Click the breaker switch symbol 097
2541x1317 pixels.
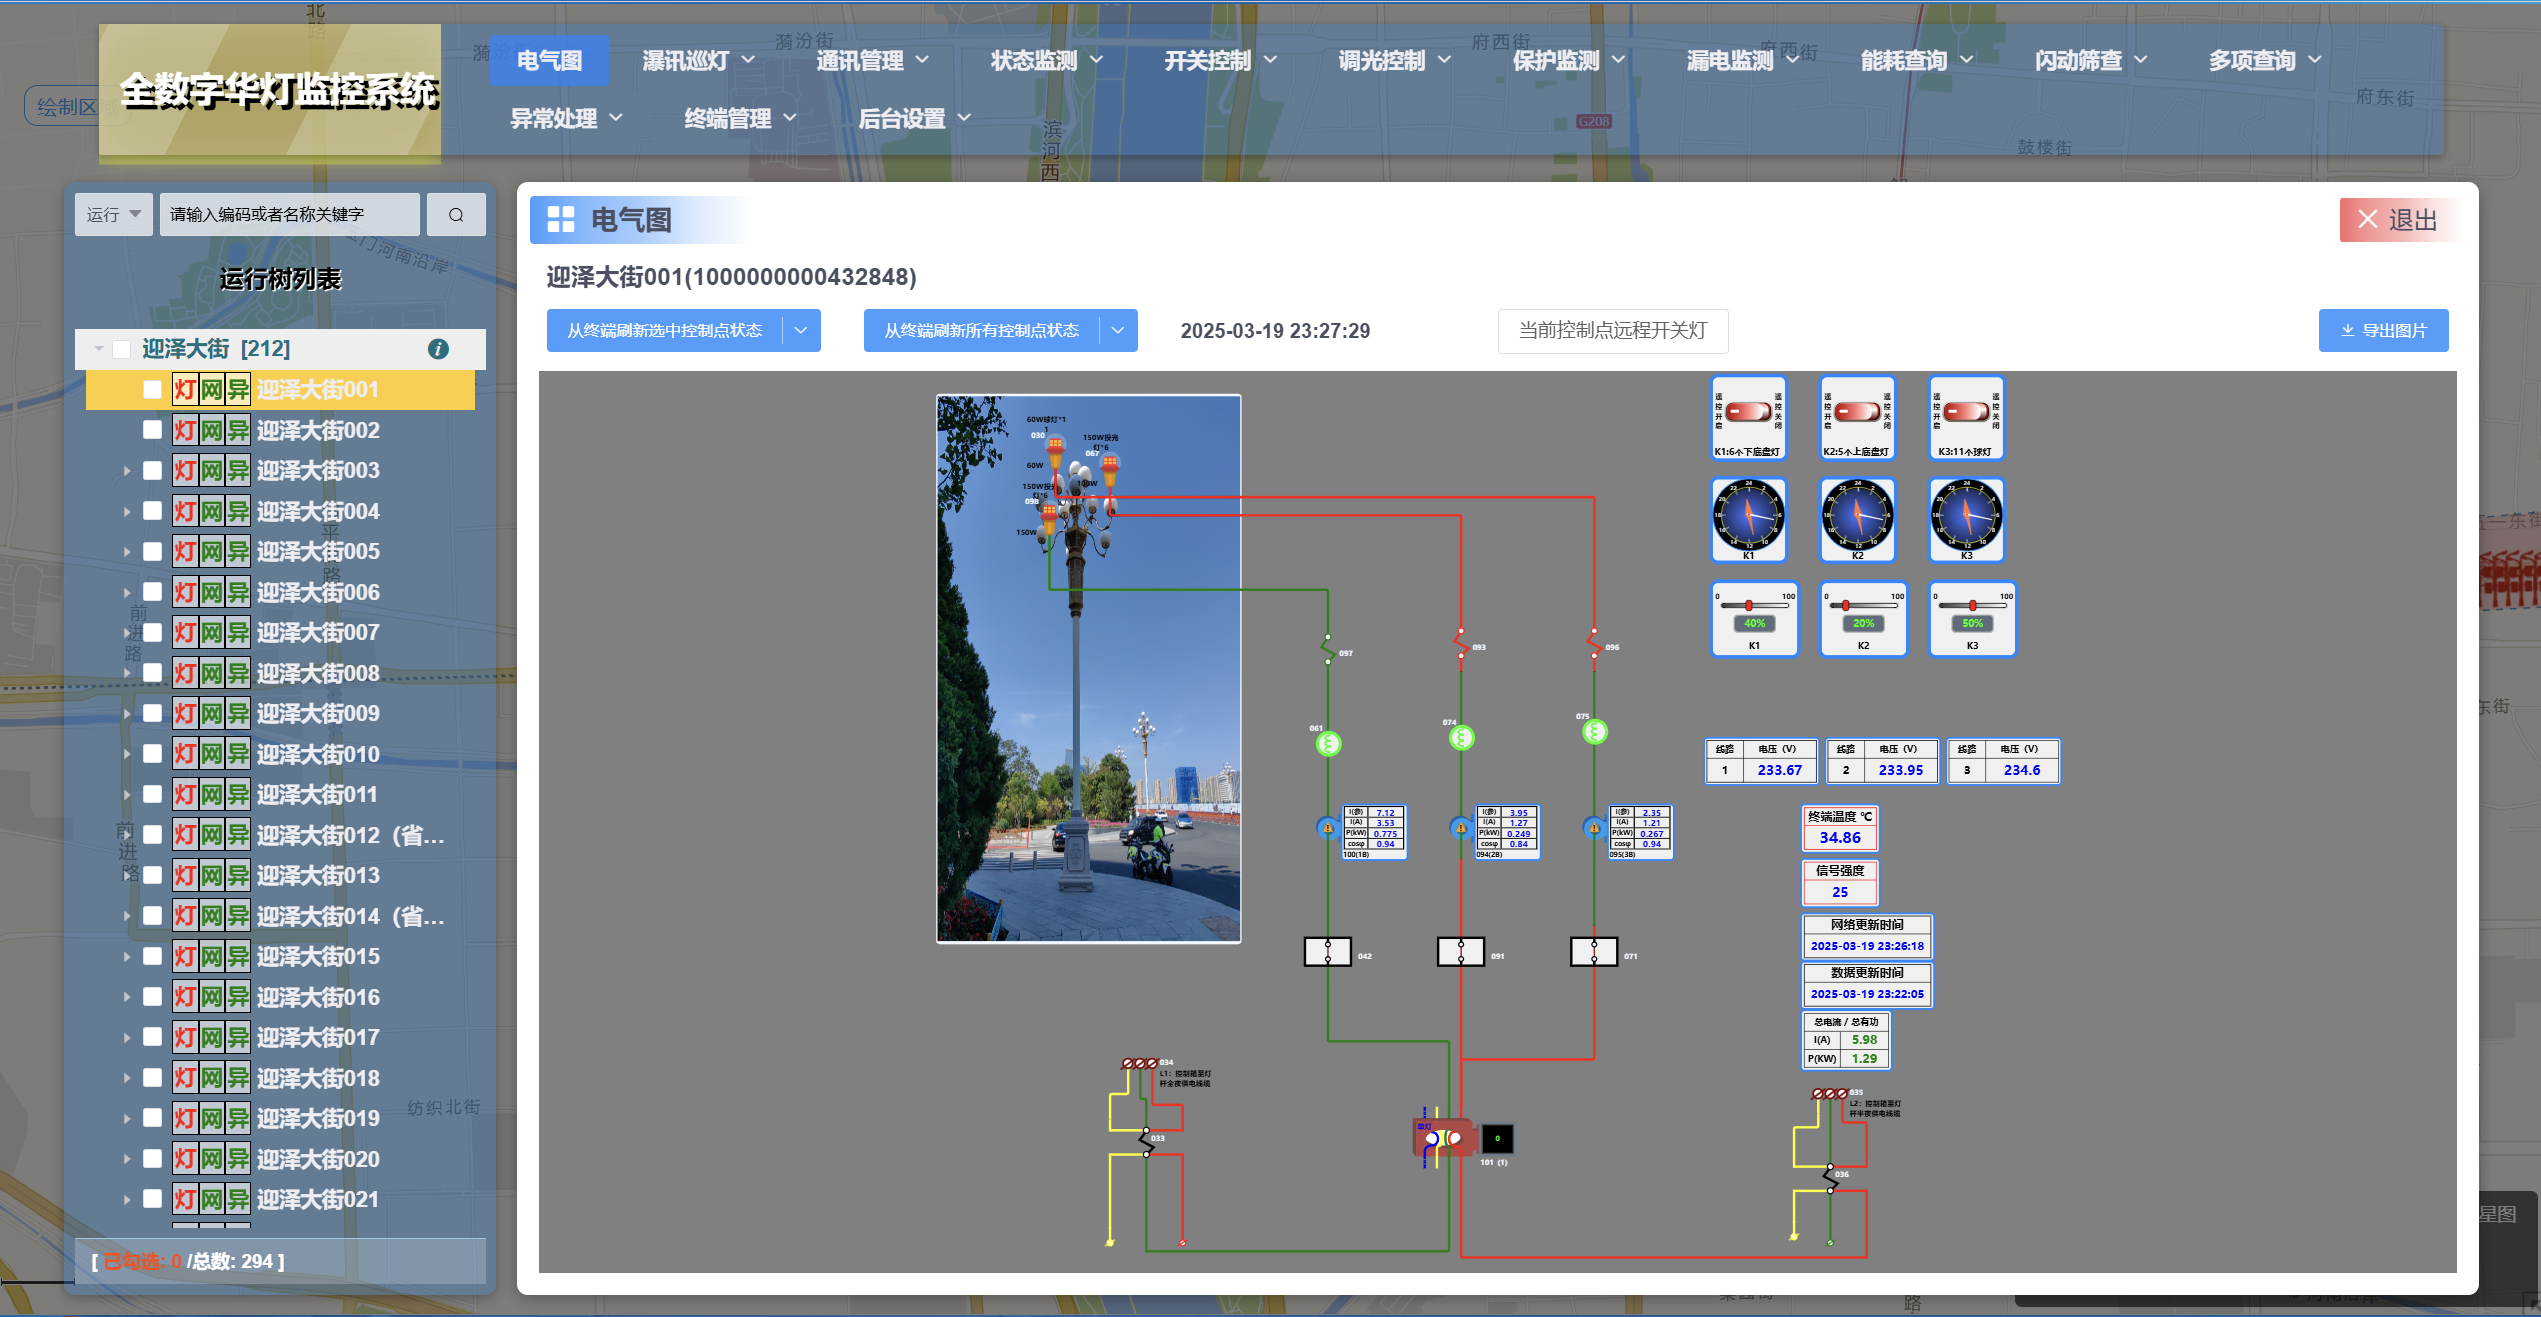coord(1328,648)
